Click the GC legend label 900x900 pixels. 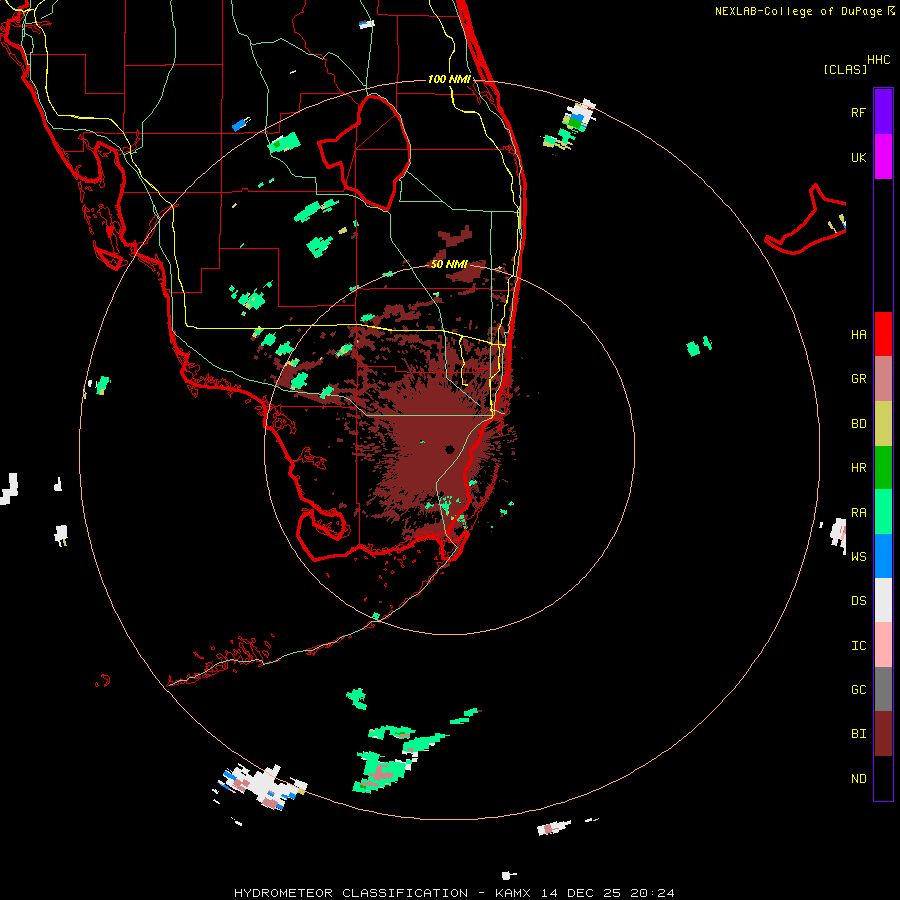(x=858, y=690)
